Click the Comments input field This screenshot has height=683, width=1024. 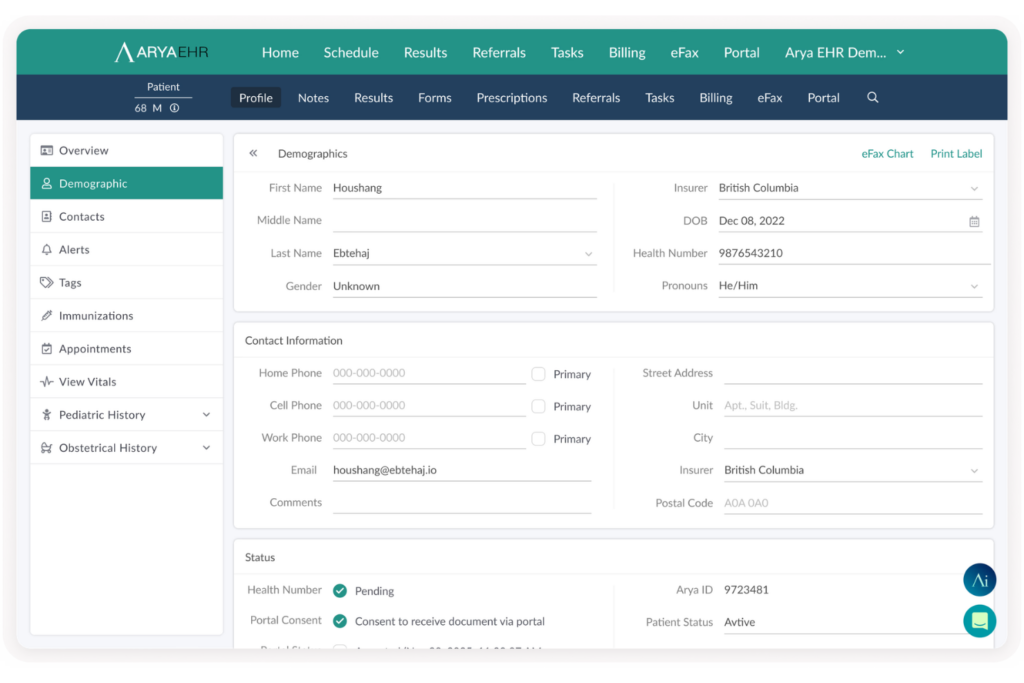coord(462,503)
